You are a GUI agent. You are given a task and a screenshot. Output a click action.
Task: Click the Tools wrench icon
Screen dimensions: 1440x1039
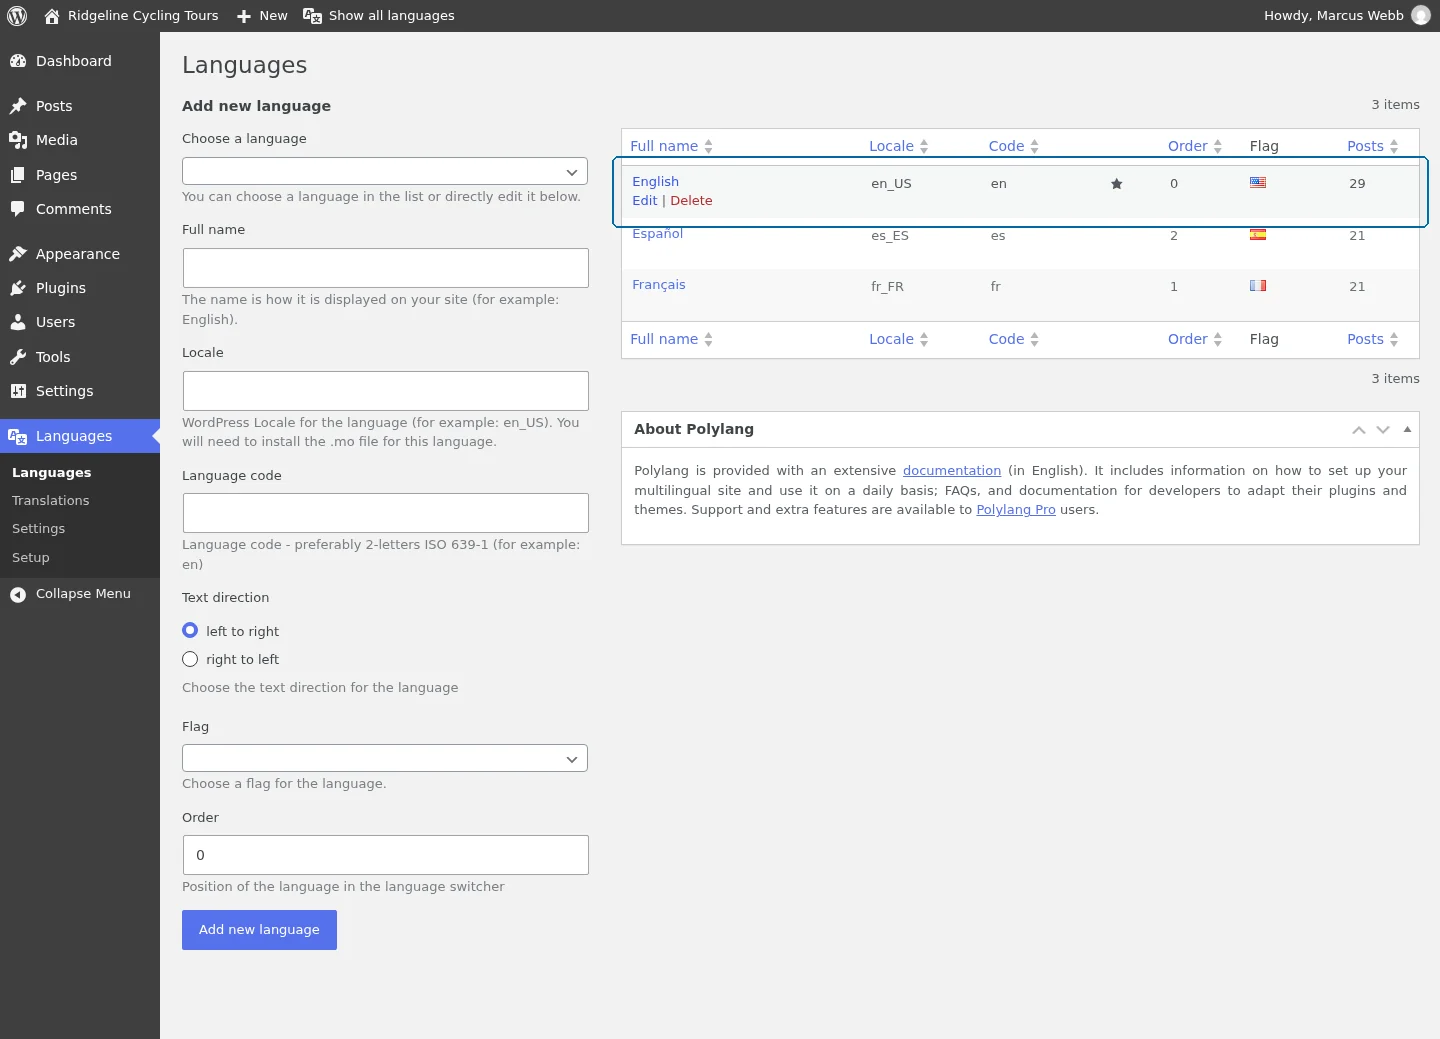pyautogui.click(x=18, y=357)
